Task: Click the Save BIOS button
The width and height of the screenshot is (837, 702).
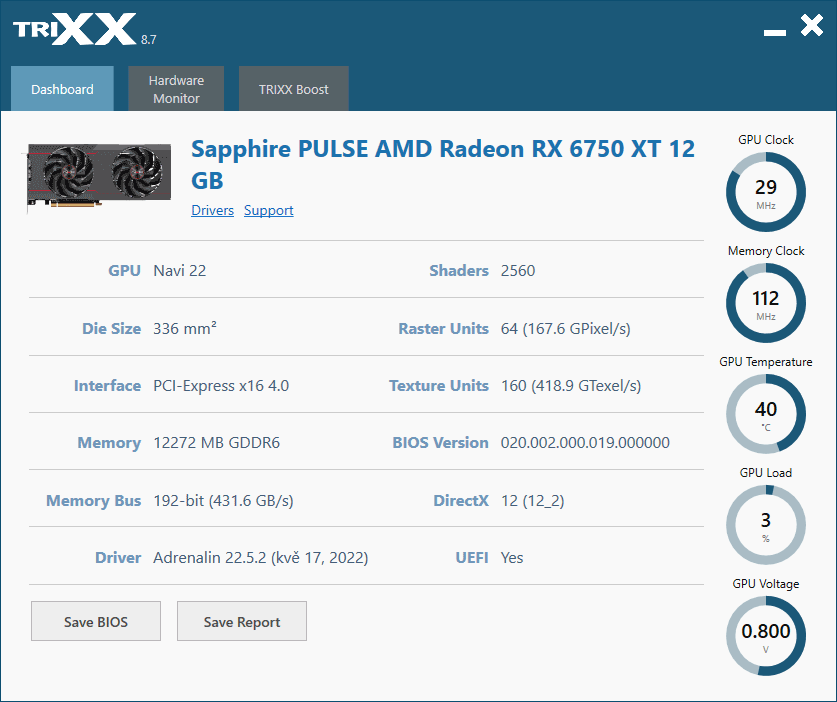Action: pyautogui.click(x=96, y=621)
